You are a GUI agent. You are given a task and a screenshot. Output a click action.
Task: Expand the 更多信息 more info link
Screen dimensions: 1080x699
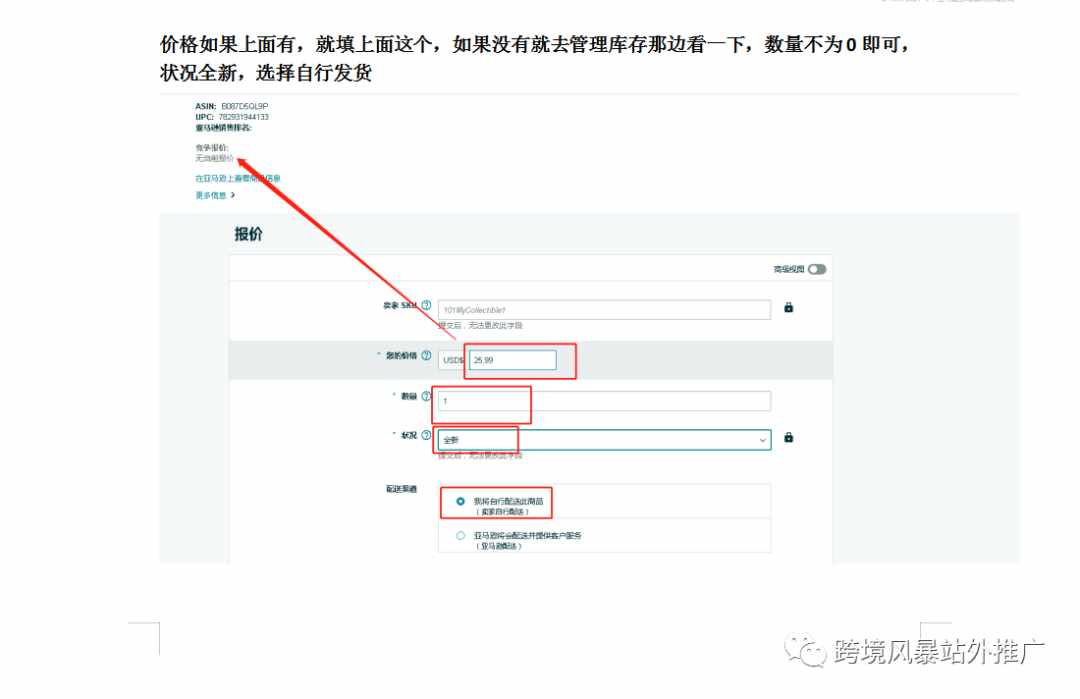coord(215,196)
